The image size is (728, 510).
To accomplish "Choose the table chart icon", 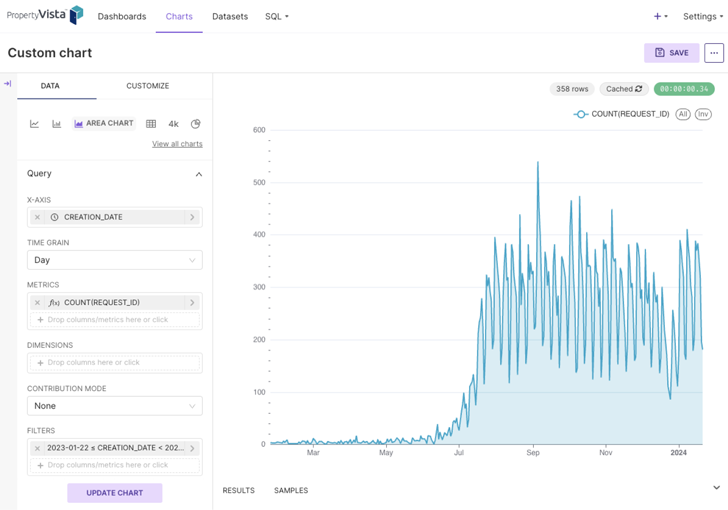I will pyautogui.click(x=151, y=124).
